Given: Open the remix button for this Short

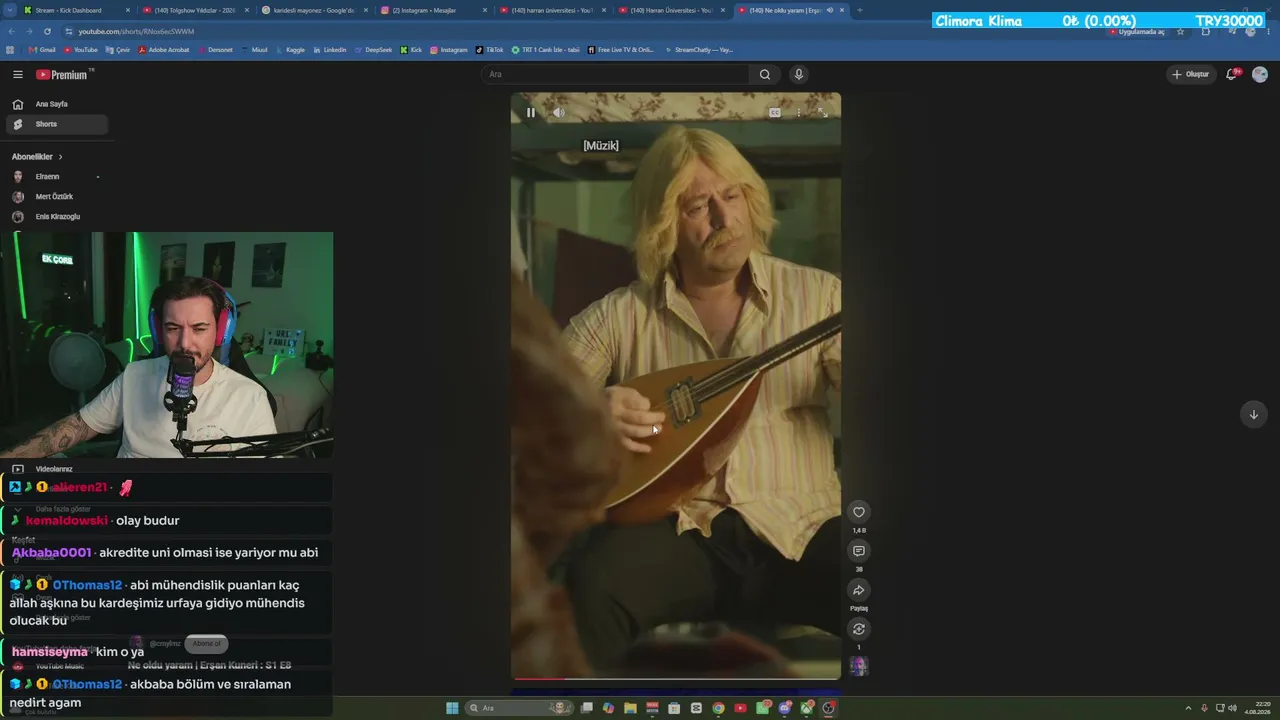Looking at the screenshot, I should click(858, 629).
